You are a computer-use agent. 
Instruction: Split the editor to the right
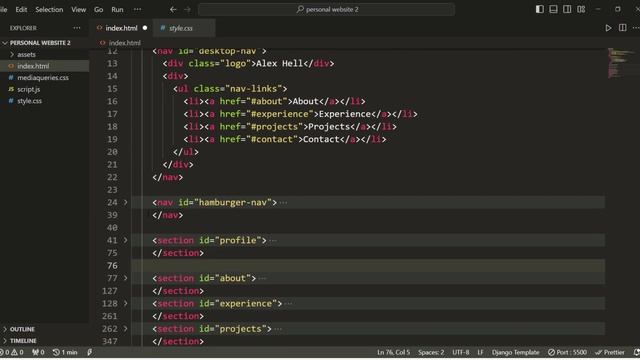[622, 28]
